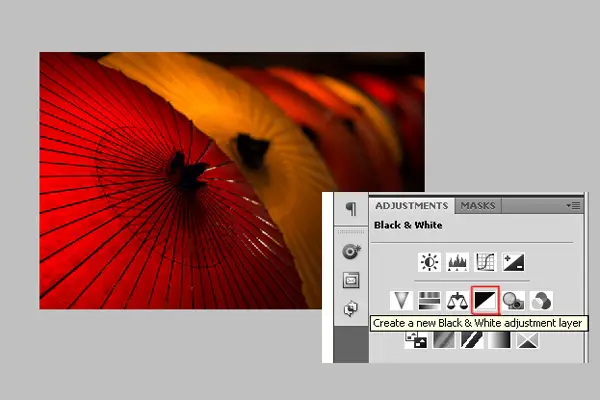
Task: Click the Selective Color icon
Action: (x=526, y=341)
